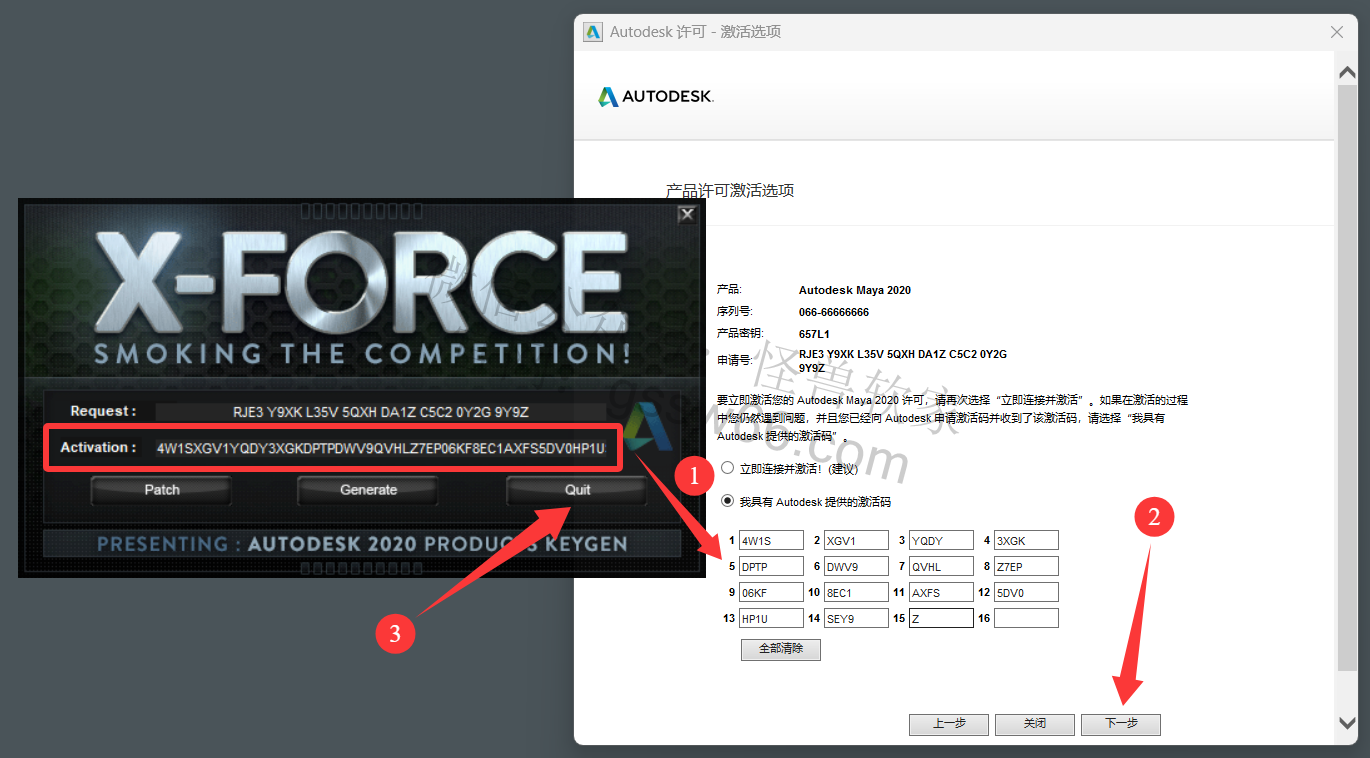The width and height of the screenshot is (1370, 758).
Task: Click into the Request field in X-Force
Action: tap(380, 411)
